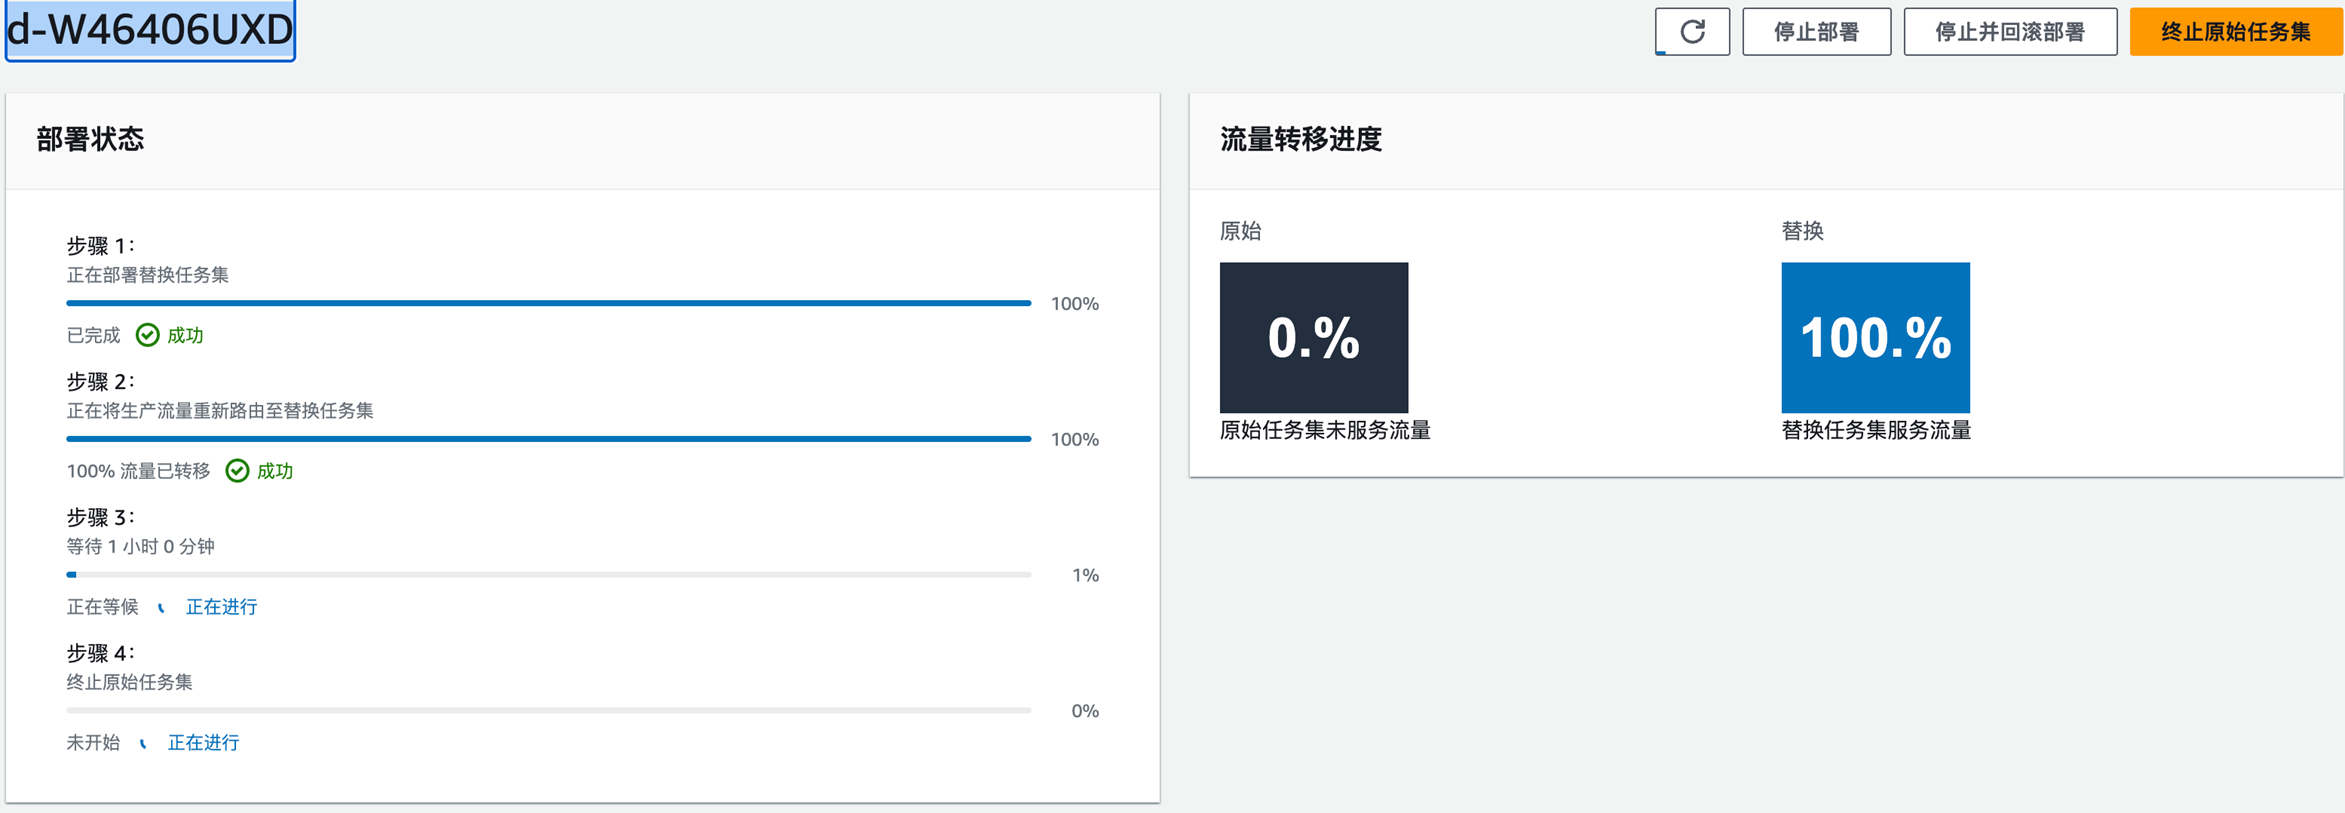The image size is (2345, 813).
Task: Click the 正在进行 status under step 3
Action: [221, 607]
